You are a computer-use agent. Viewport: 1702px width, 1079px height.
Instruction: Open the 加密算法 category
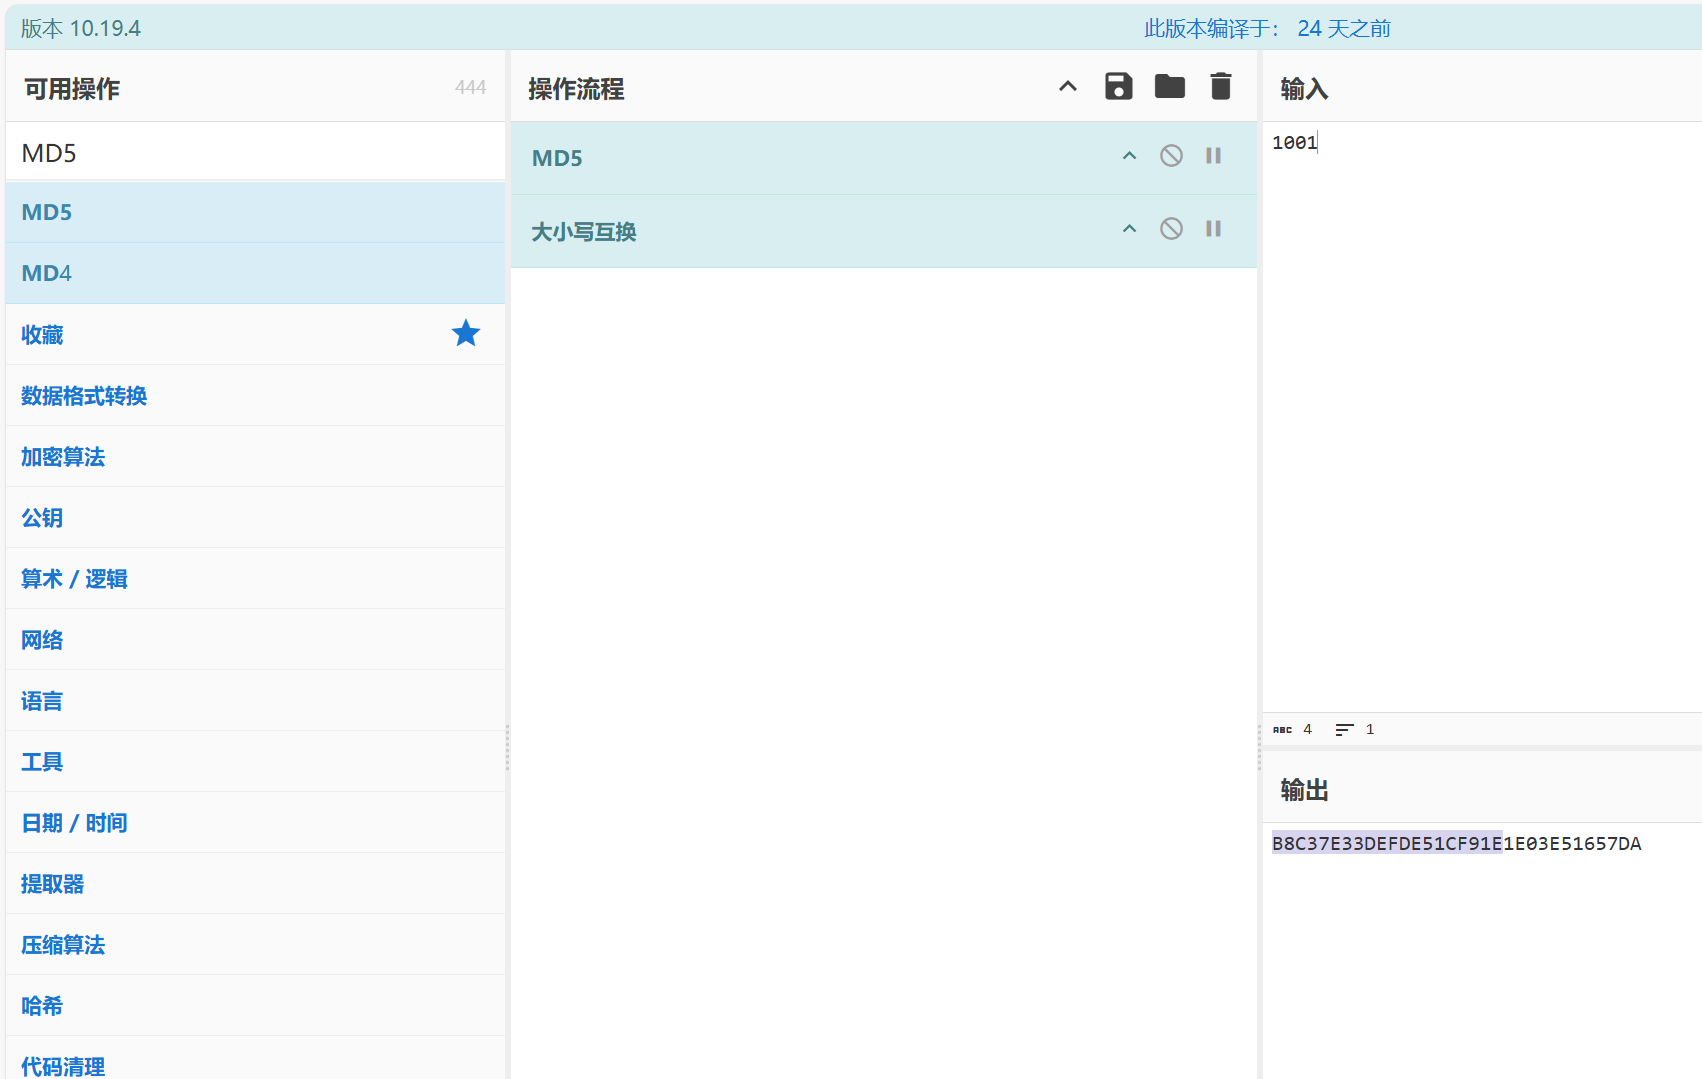pos(63,457)
